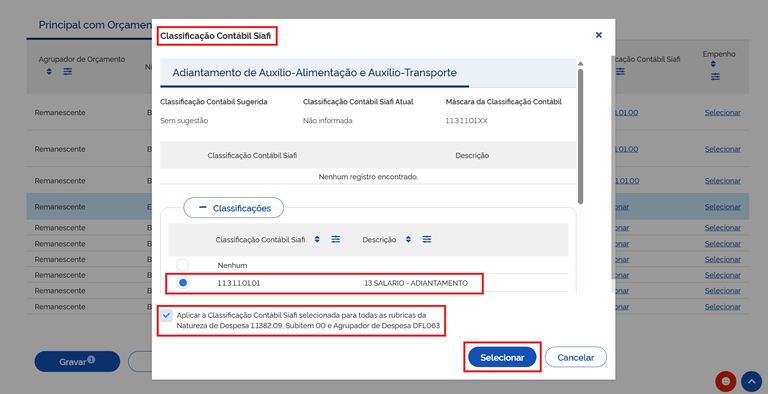The image size is (768, 394).
Task: Click Remanescente in the highlighted row
Action: [60, 207]
